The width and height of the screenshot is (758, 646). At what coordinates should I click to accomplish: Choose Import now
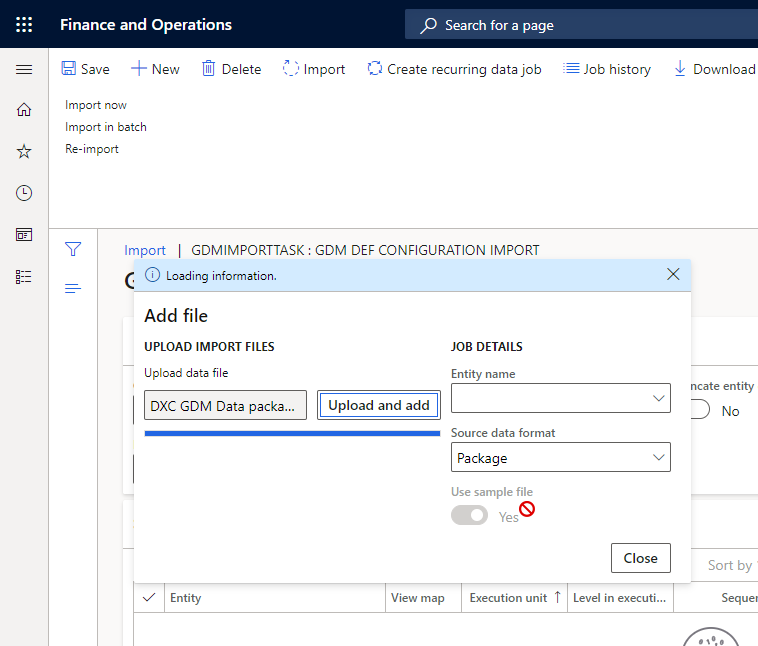click(x=96, y=105)
